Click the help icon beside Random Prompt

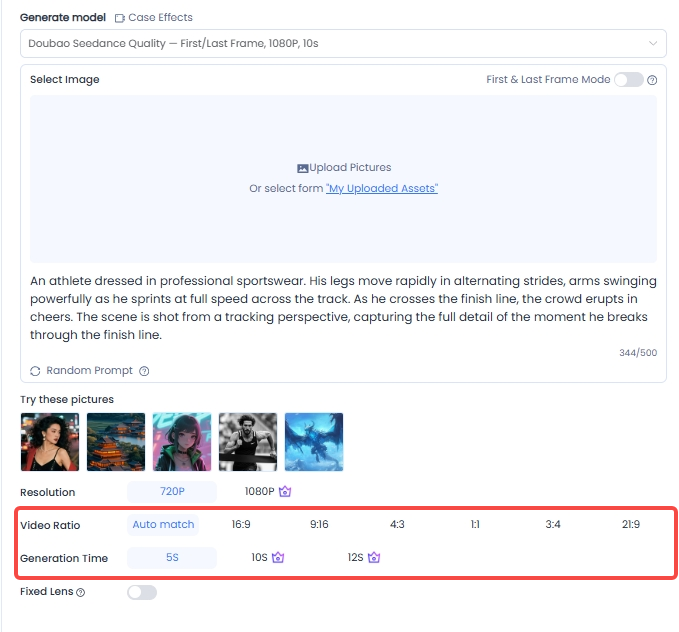144,371
